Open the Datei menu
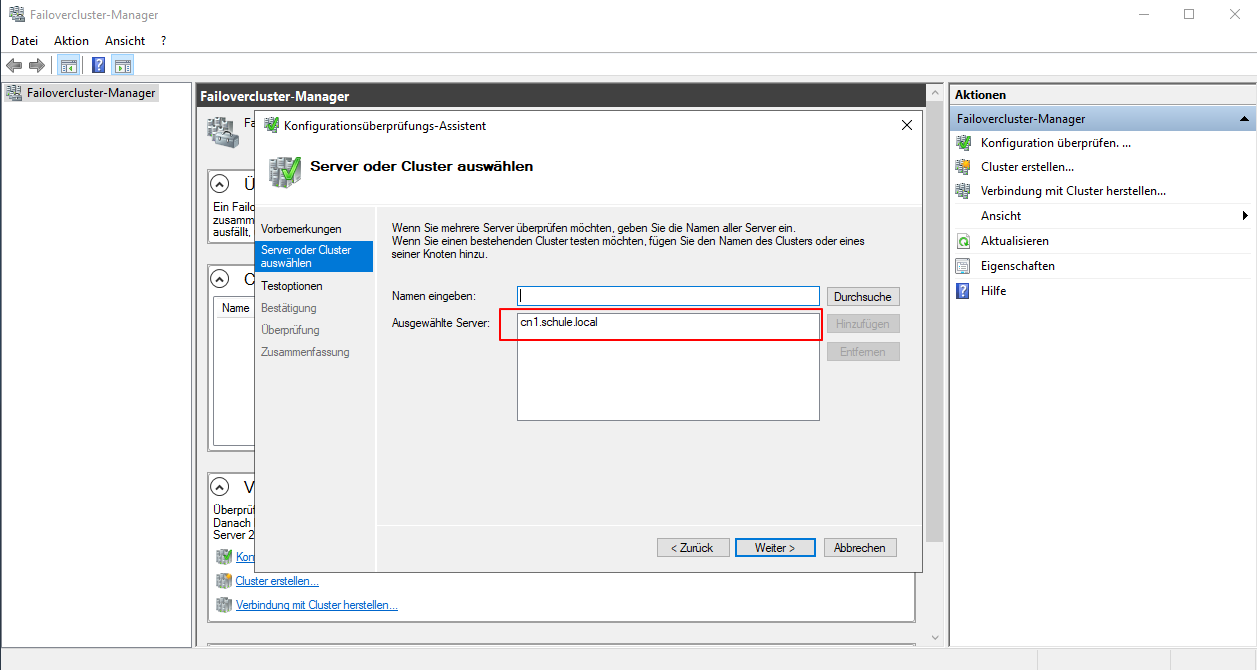Image resolution: width=1257 pixels, height=670 pixels. [x=24, y=40]
